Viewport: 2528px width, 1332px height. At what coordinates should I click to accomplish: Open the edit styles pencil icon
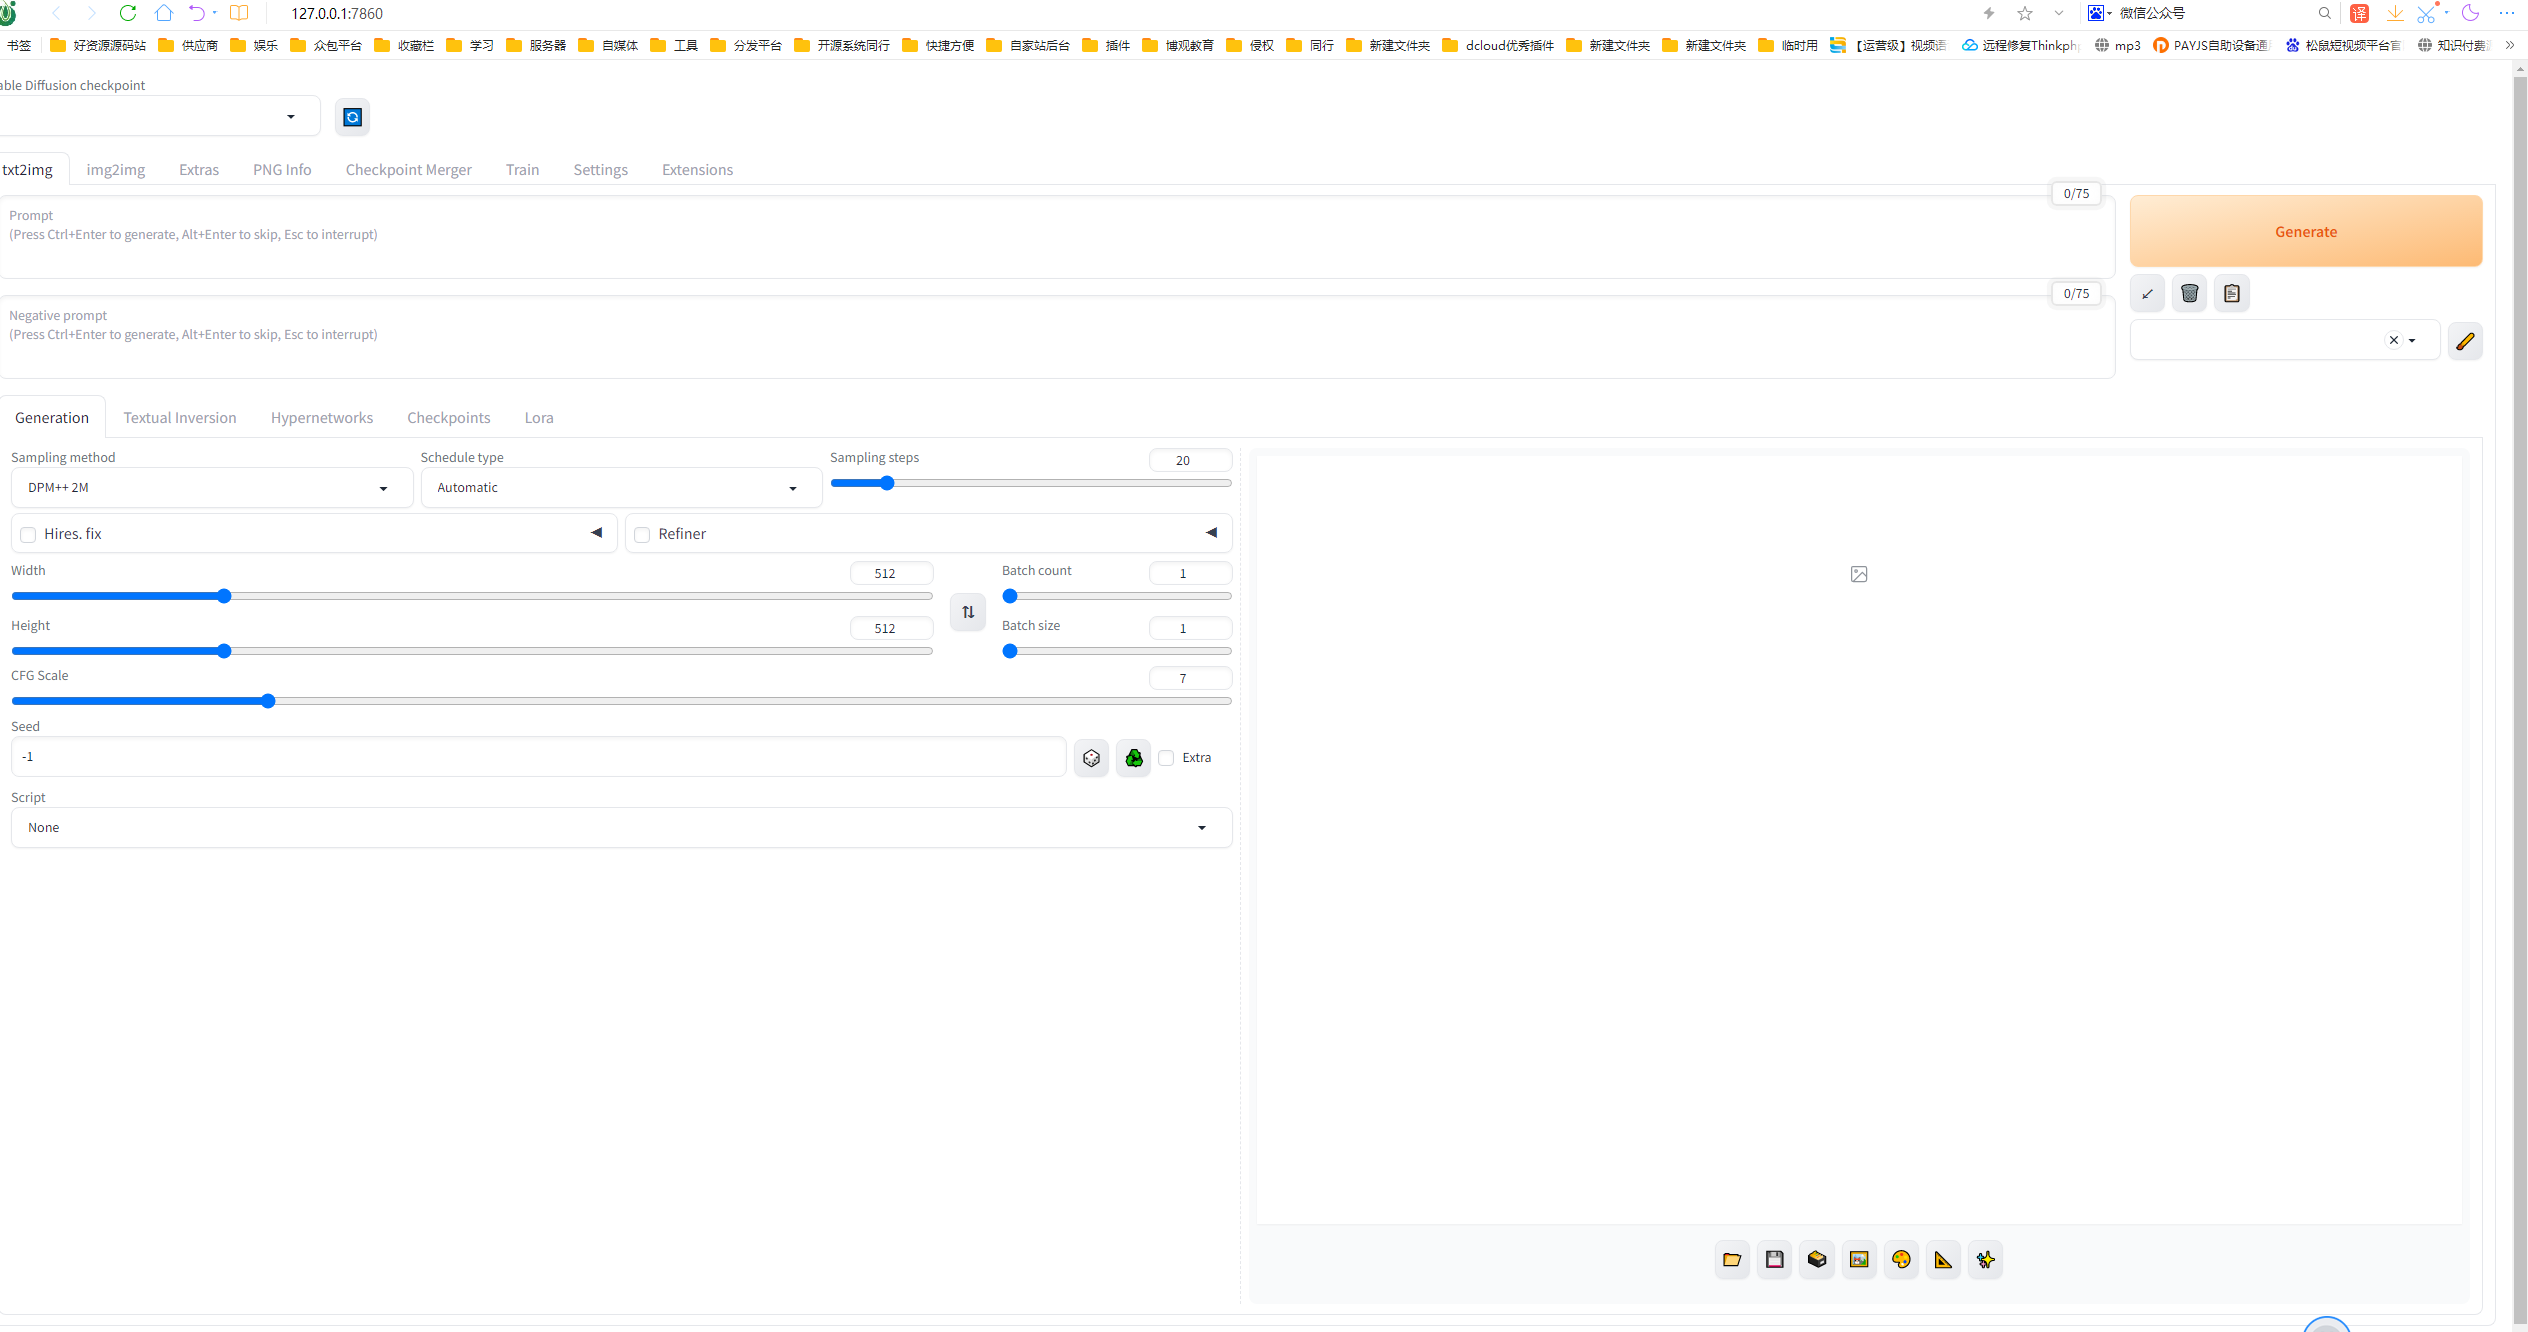(x=2465, y=341)
